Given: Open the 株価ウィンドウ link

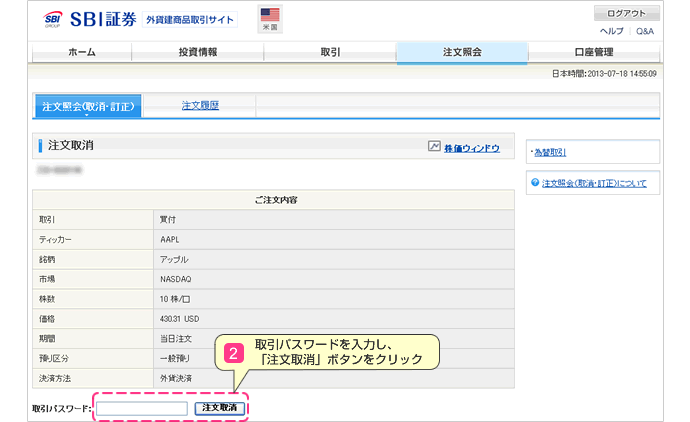Looking at the screenshot, I should coord(472,148).
